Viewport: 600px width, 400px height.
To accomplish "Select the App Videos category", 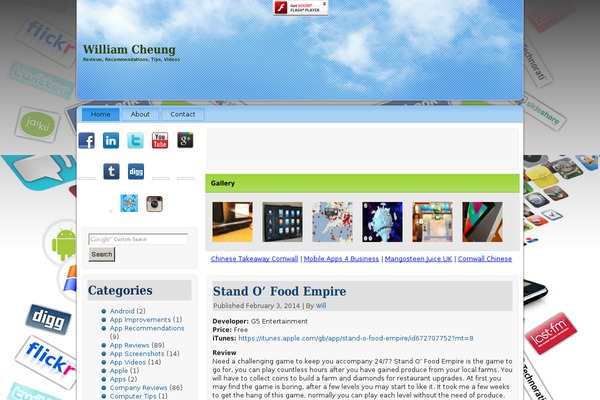I will pos(128,362).
